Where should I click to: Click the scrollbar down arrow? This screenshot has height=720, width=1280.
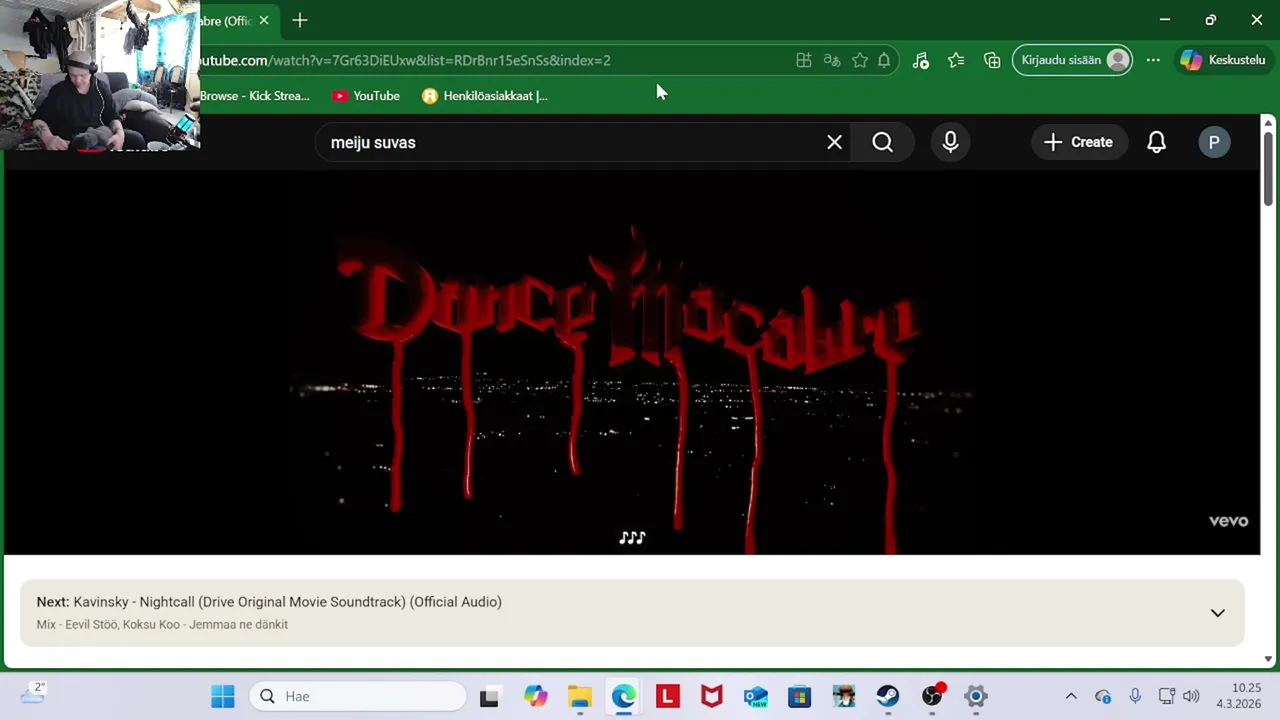click(x=1268, y=659)
